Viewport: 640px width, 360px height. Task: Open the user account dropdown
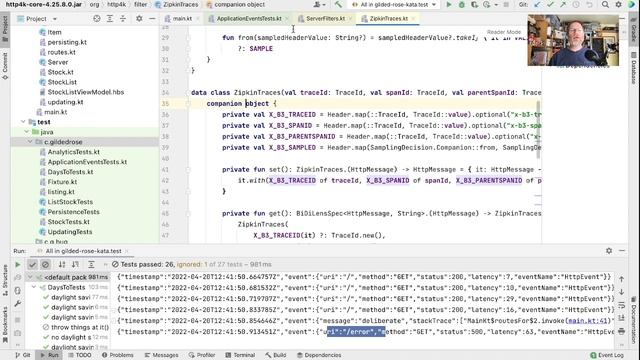click(x=320, y=4)
